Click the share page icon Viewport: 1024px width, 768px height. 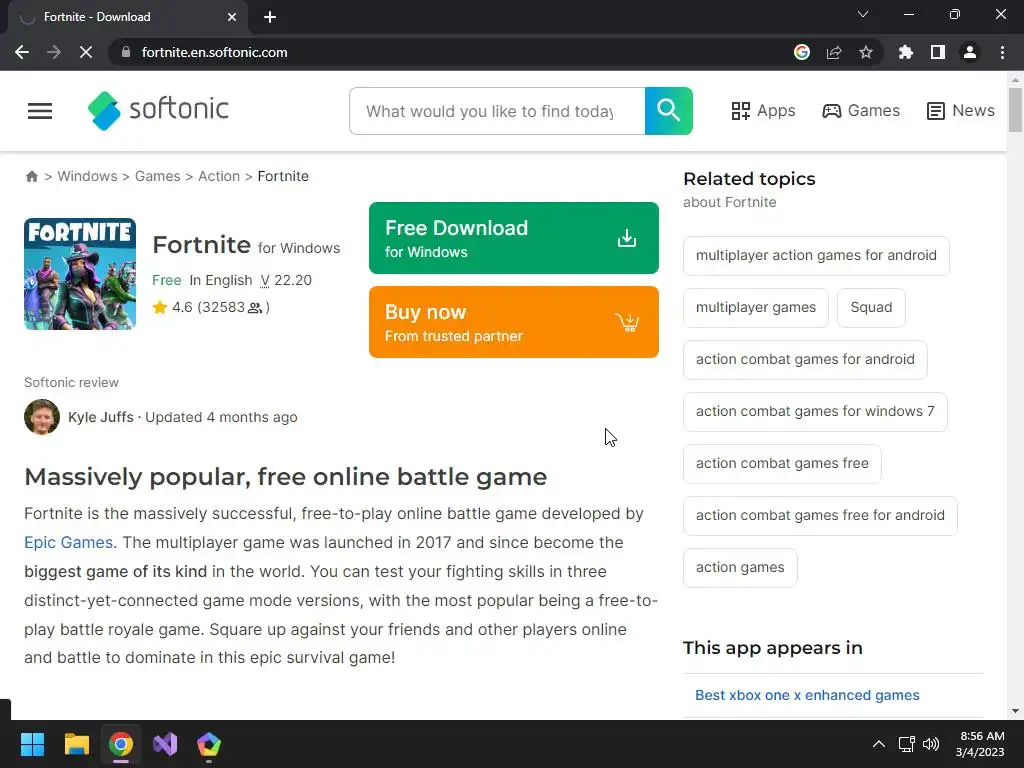(834, 52)
